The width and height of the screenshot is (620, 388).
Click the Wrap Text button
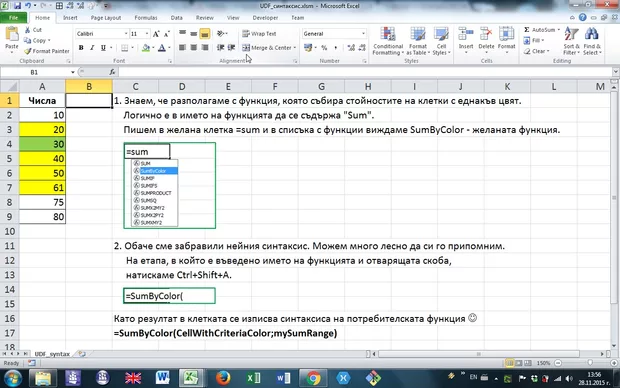point(259,34)
